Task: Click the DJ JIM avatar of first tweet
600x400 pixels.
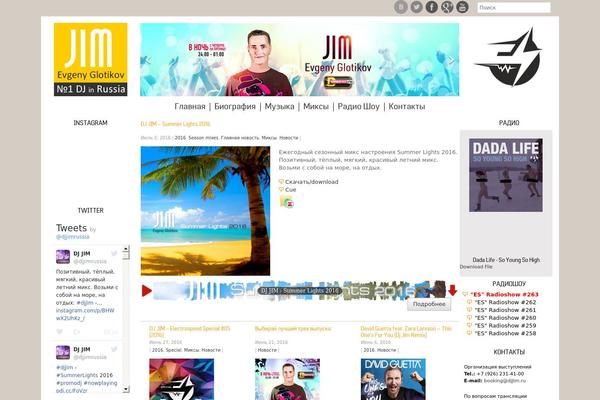Action: (63, 257)
